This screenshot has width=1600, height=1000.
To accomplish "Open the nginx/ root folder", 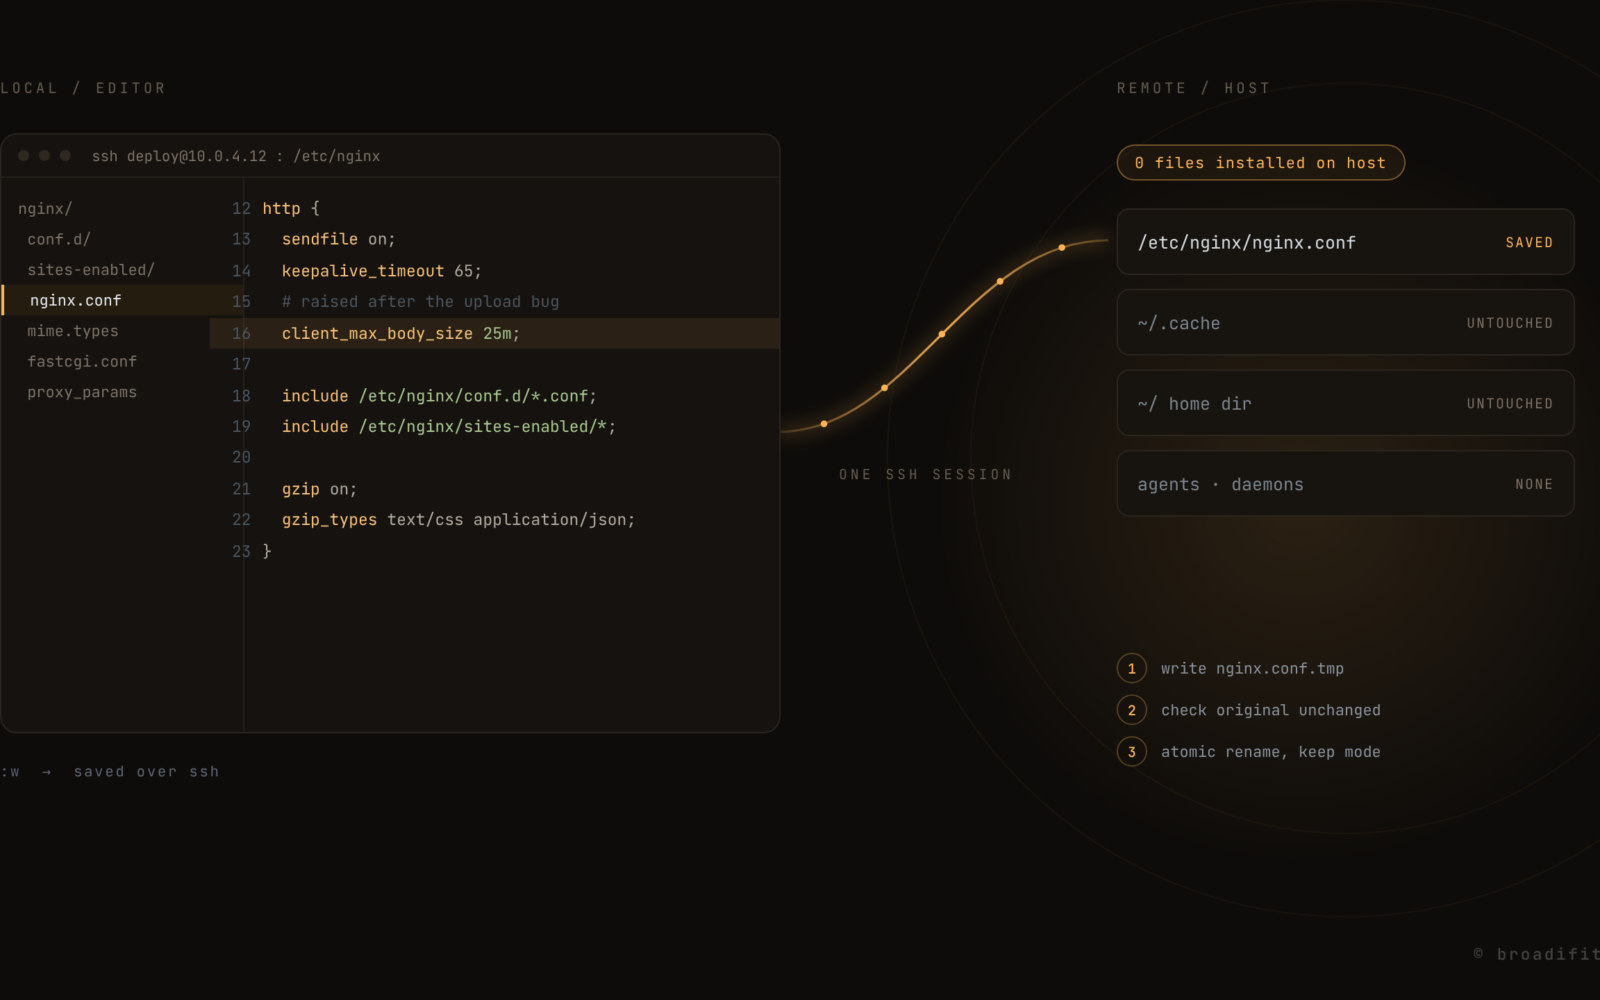I will (x=45, y=209).
